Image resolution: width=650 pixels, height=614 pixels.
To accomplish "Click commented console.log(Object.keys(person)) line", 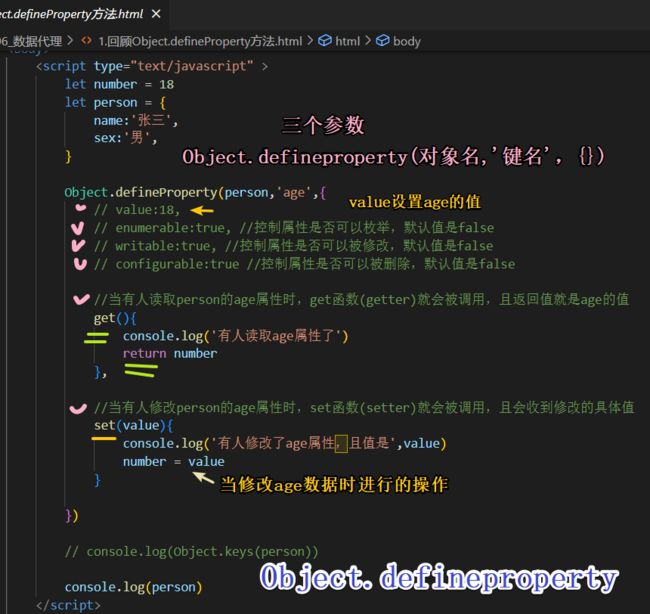I will coord(192,552).
